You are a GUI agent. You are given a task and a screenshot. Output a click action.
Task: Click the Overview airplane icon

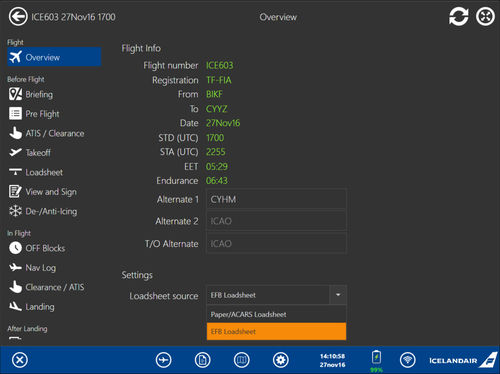click(x=15, y=57)
